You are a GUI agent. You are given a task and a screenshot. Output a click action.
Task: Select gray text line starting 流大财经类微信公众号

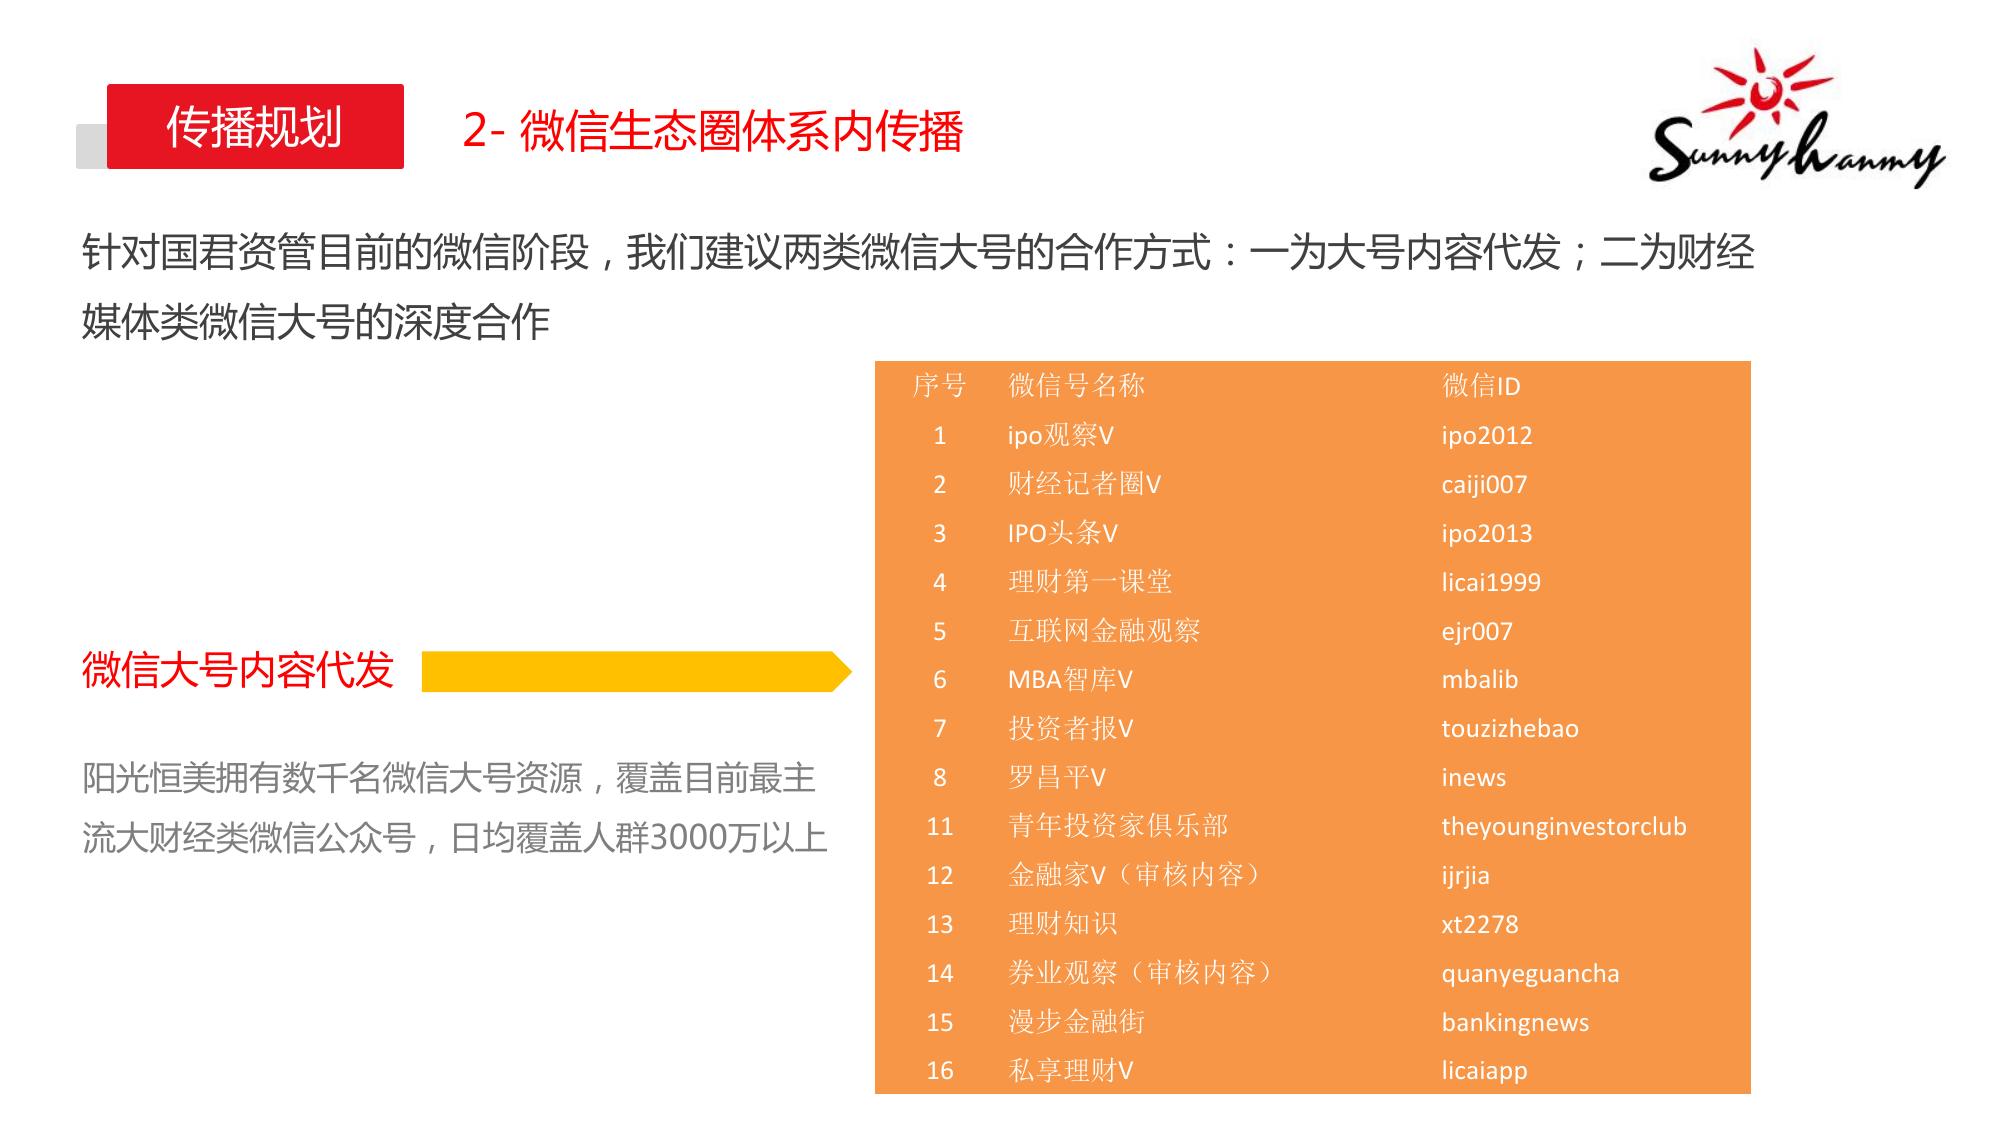coord(455,838)
